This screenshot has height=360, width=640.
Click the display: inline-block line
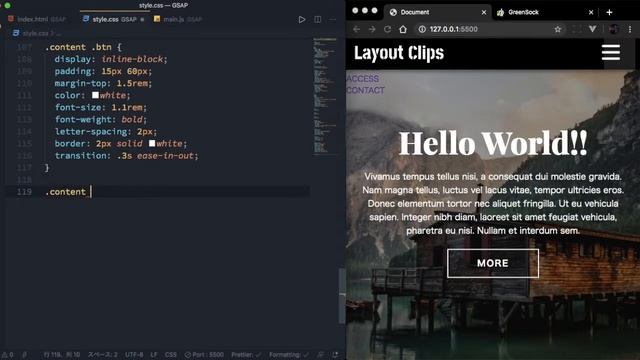[111, 59]
